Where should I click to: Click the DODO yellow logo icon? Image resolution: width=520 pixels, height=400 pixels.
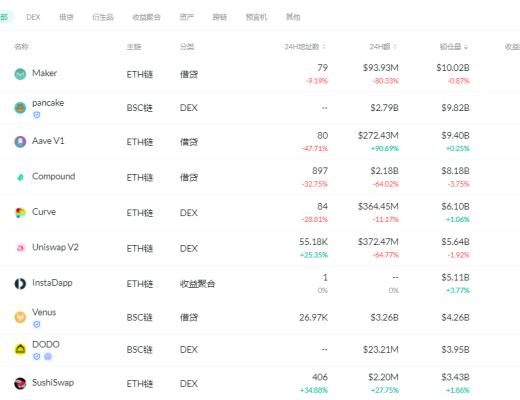coord(20,349)
